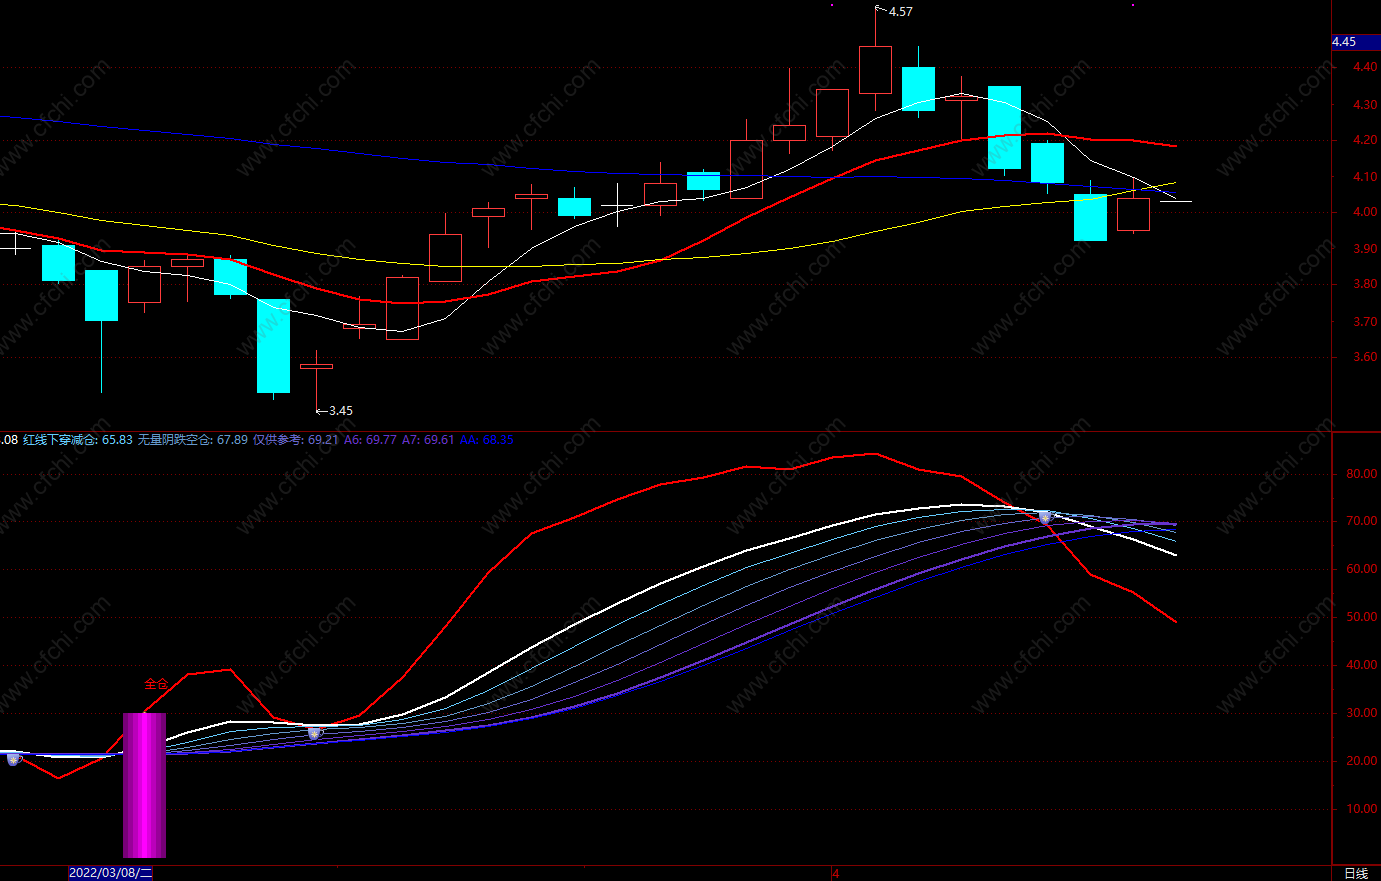This screenshot has height=881, width=1381.
Task: Click the 80.00 indicator axis value
Action: 1361,474
